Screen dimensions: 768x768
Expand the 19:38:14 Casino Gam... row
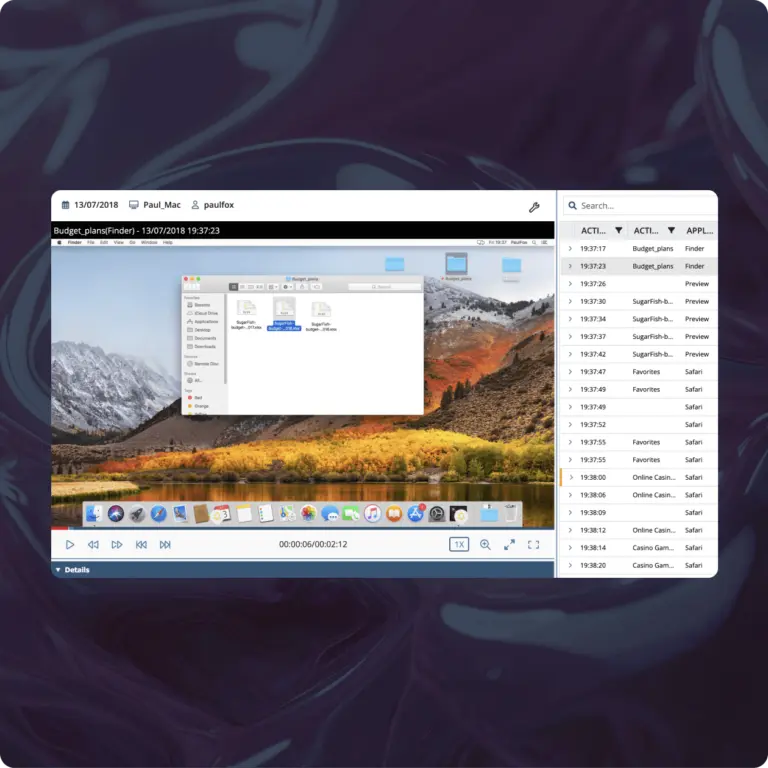[570, 548]
